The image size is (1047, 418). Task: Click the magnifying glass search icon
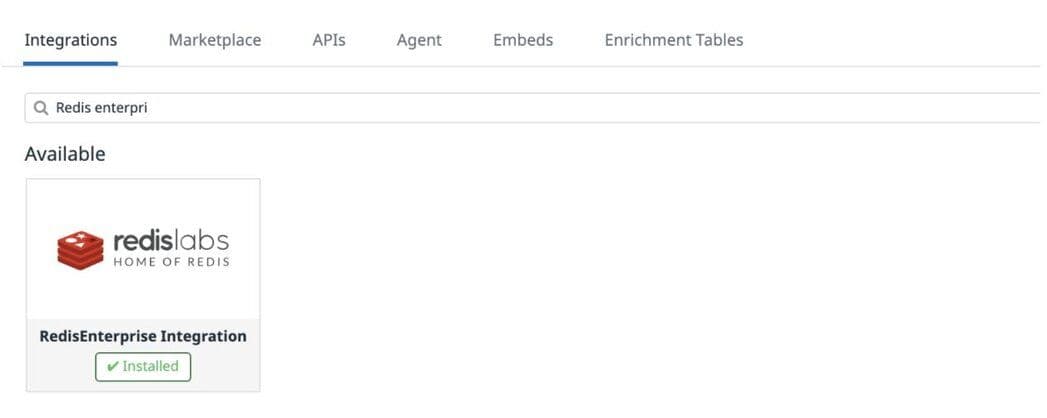[41, 108]
